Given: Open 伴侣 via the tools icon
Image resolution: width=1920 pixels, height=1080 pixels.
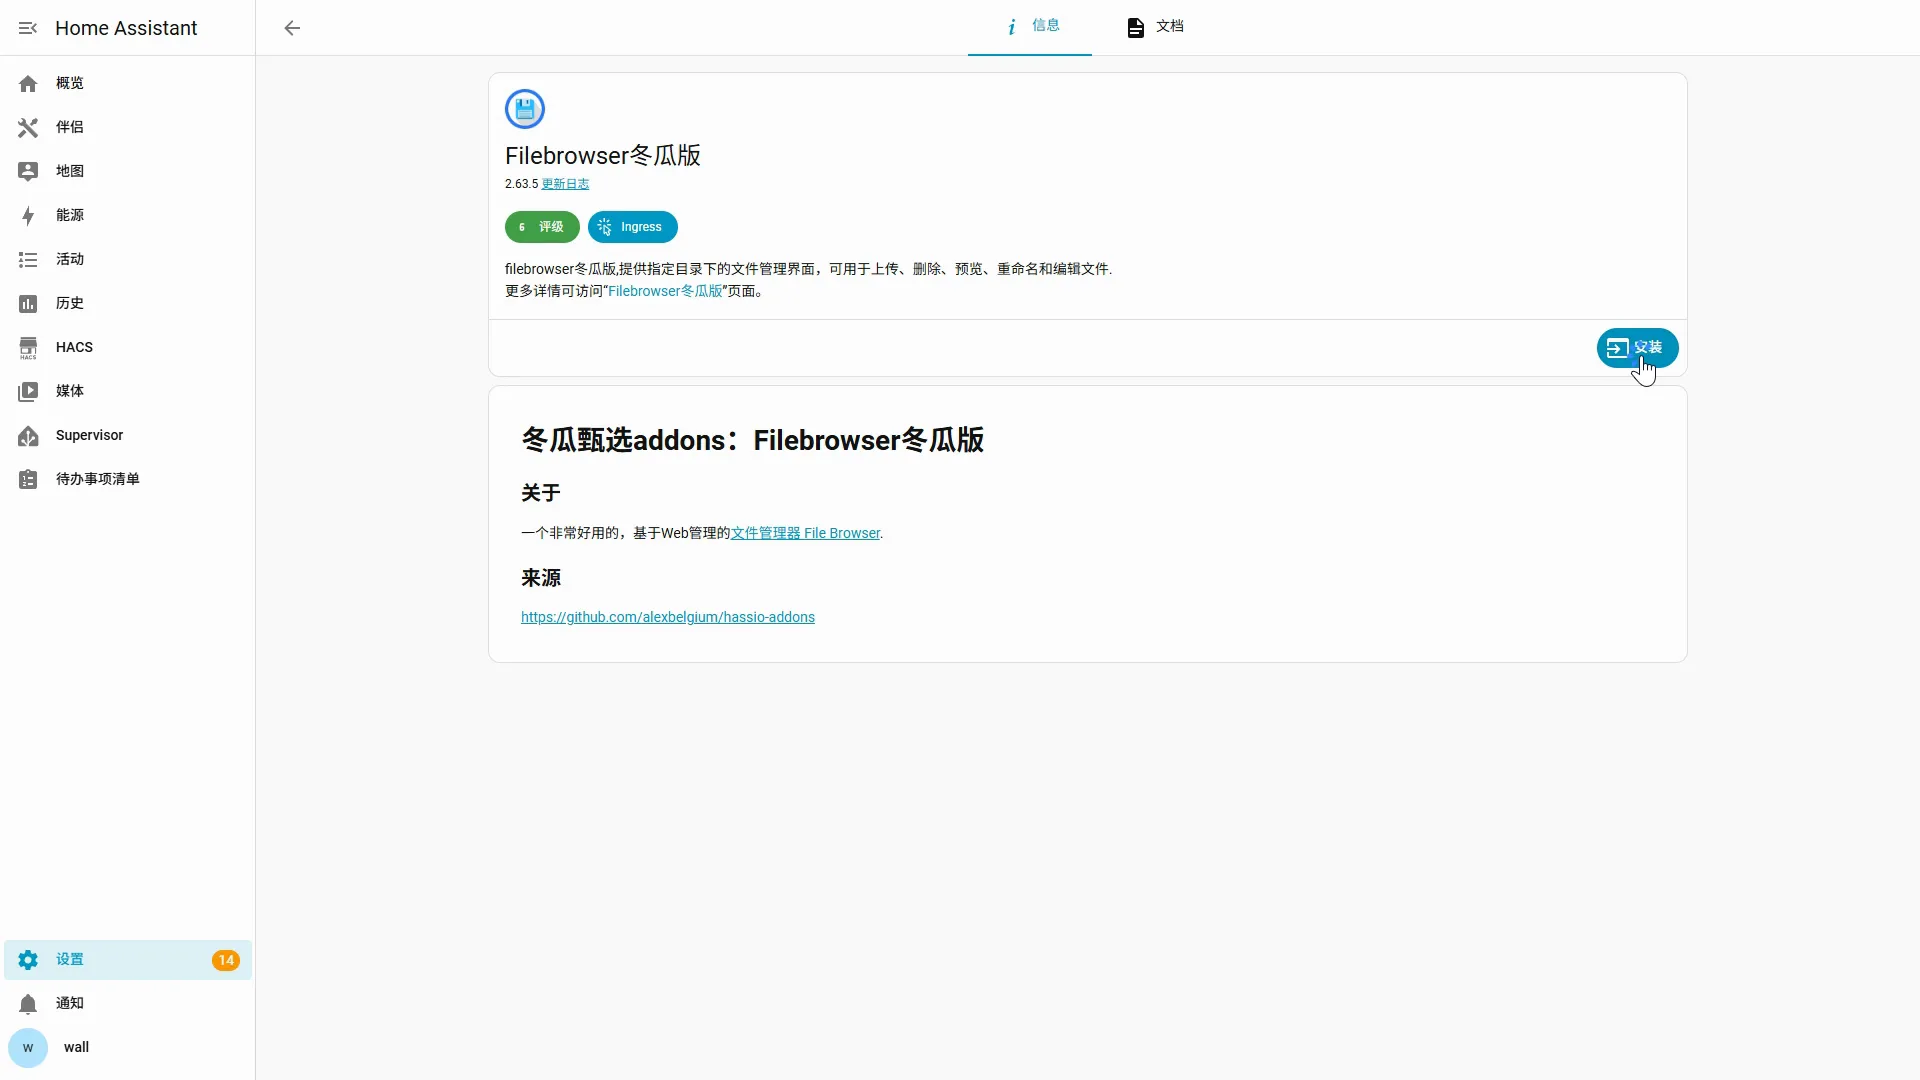Looking at the screenshot, I should click(28, 128).
